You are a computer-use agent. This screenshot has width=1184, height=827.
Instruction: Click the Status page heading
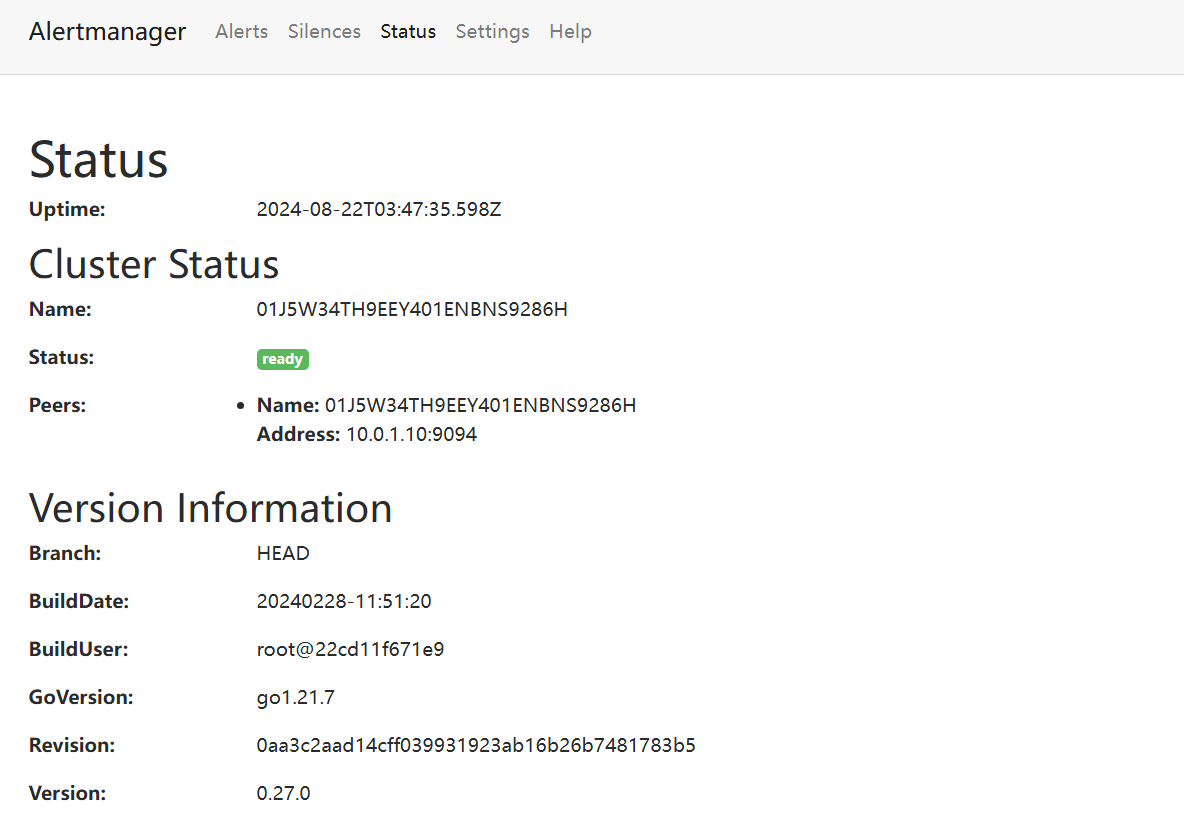[x=98, y=158]
